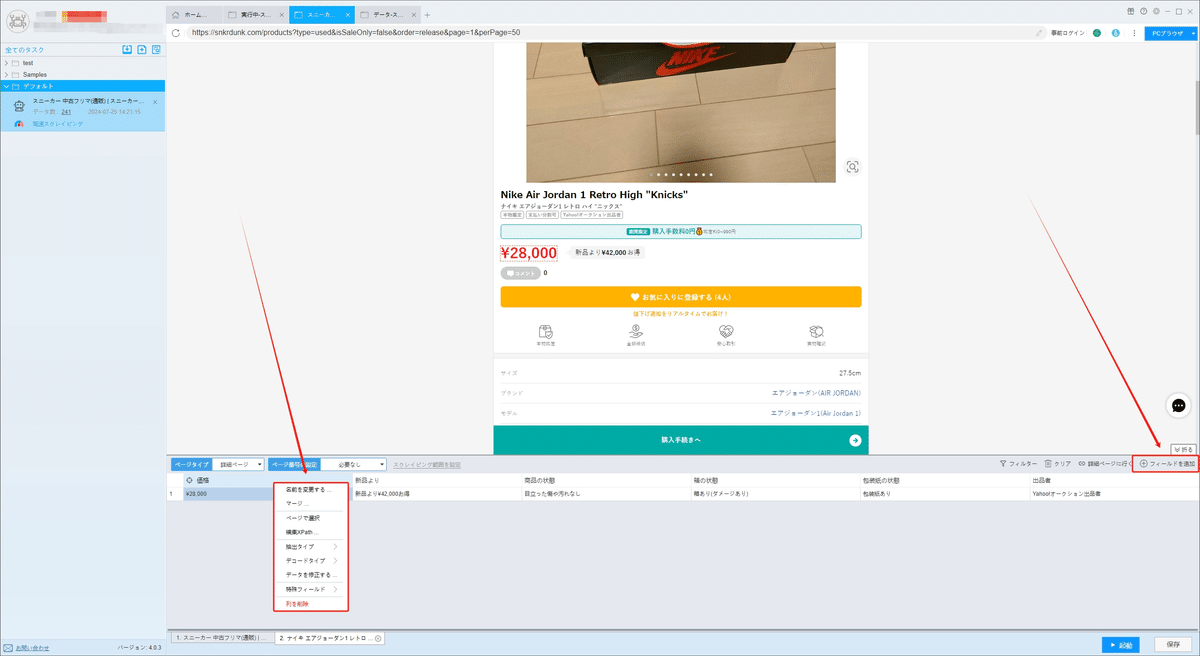Switch to bottom tab 1. スニーカー 中古フリマ
The height and width of the screenshot is (656, 1200).
[x=220, y=638]
